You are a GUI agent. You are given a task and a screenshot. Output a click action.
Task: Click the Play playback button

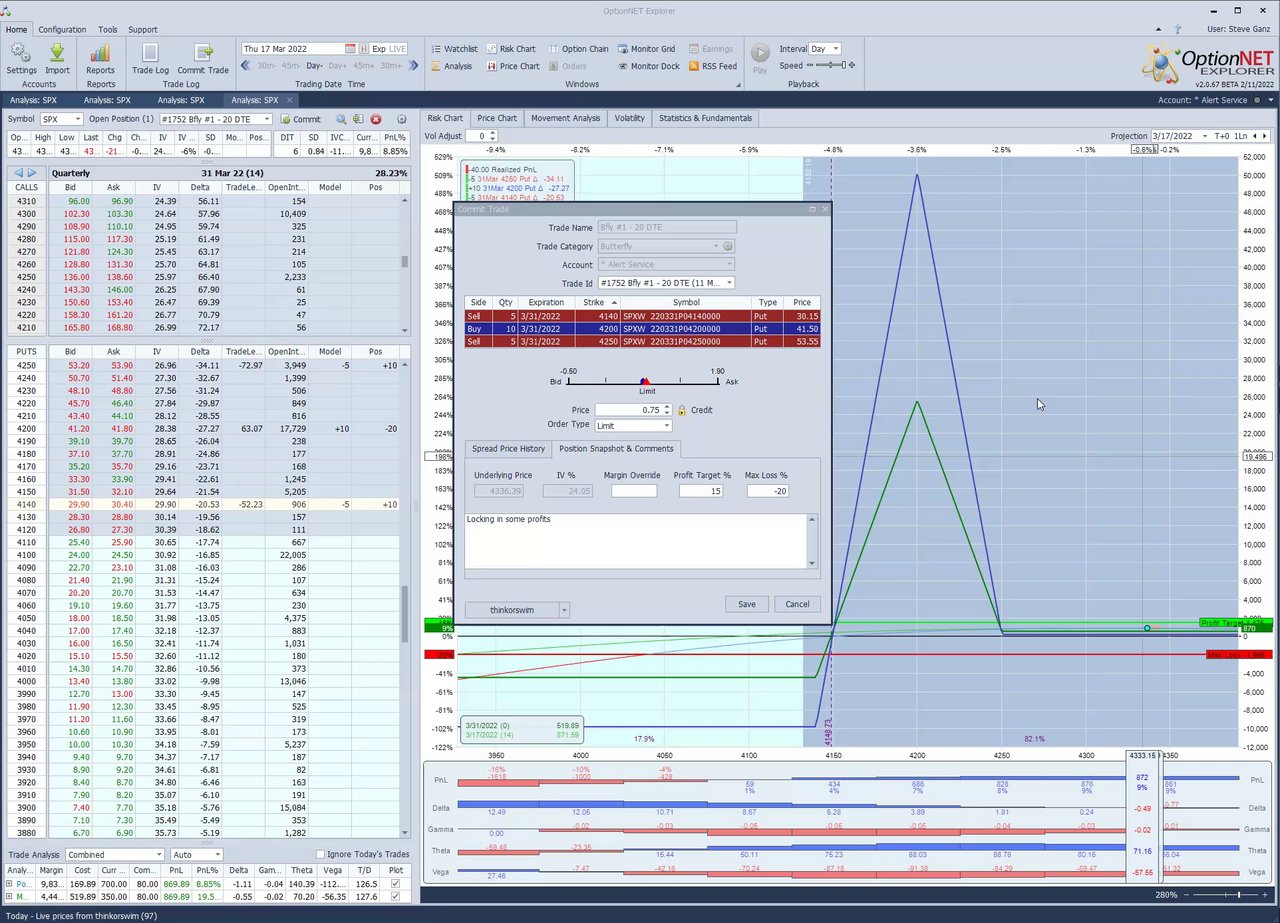[x=760, y=56]
